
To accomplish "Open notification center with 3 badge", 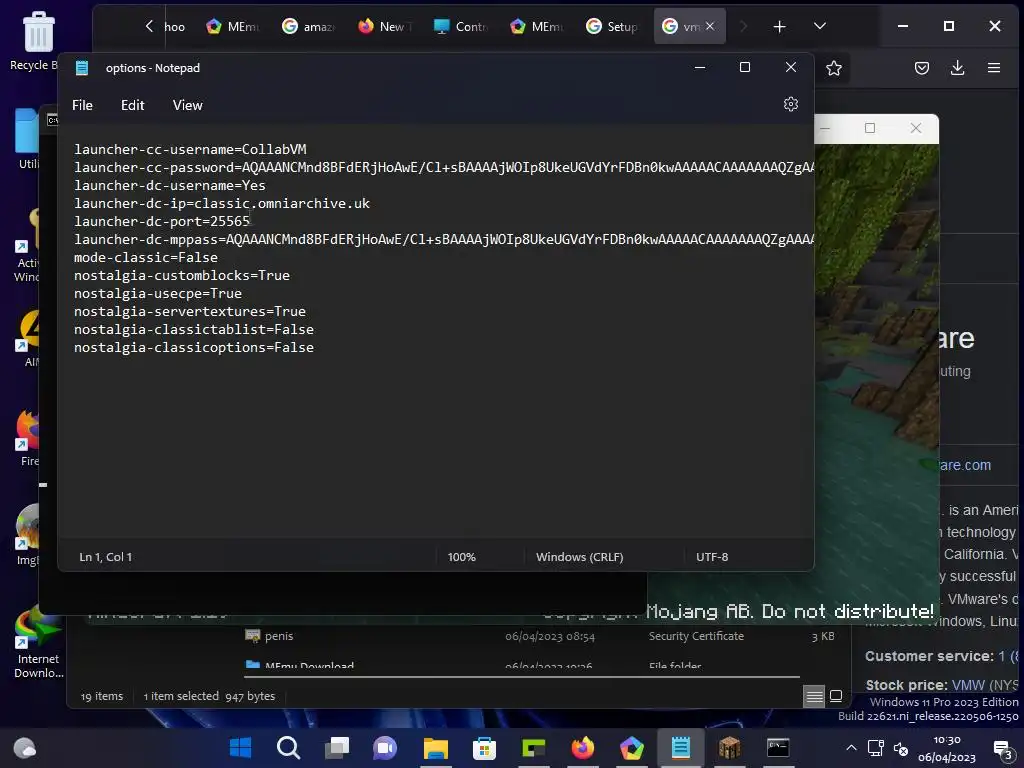I will click(1002, 749).
